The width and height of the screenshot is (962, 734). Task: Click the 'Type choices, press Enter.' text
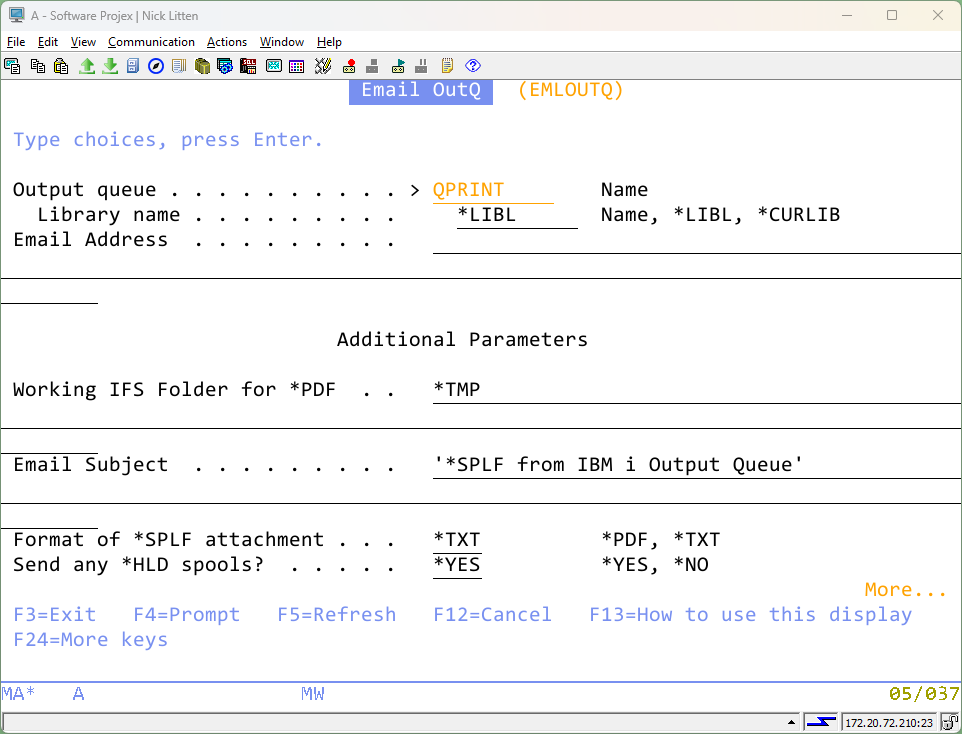pos(168,140)
